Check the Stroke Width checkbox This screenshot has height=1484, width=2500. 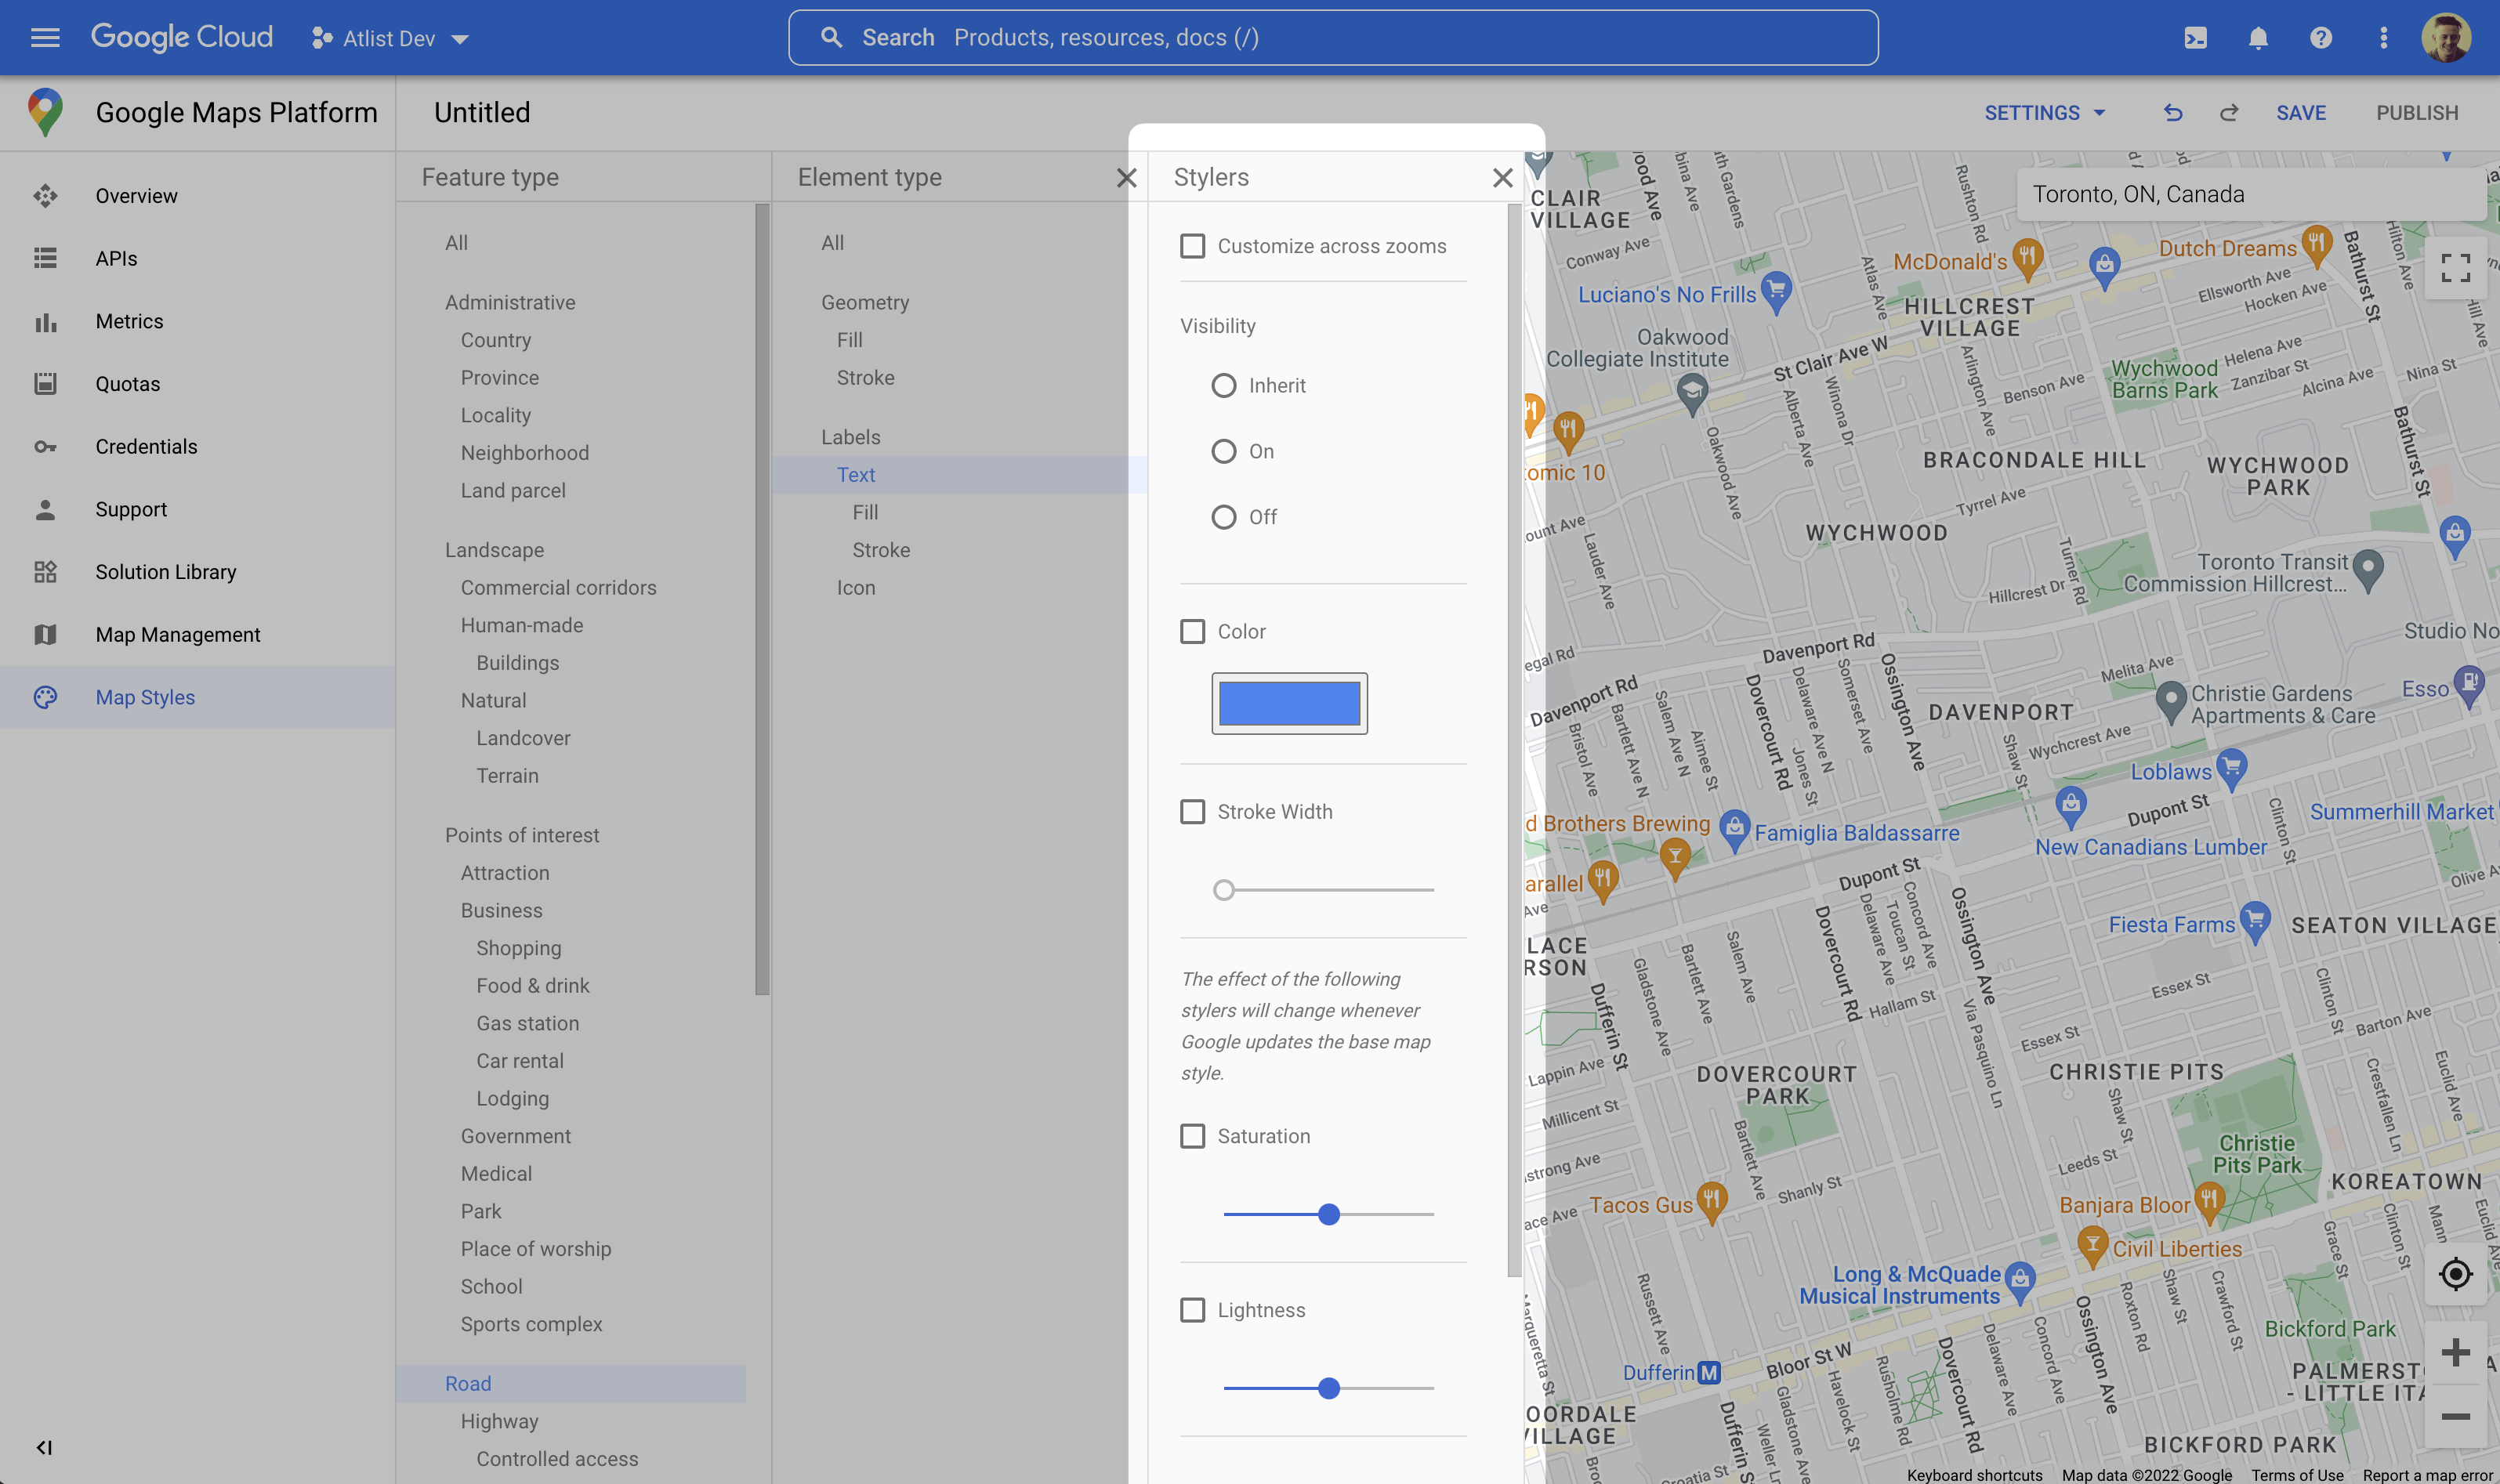[x=1192, y=811]
